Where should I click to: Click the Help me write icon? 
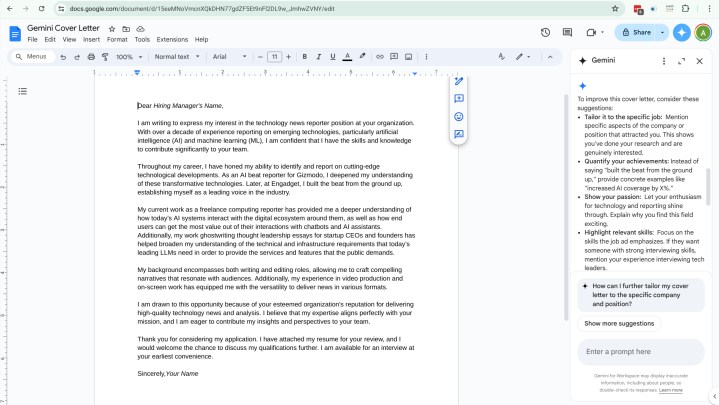coord(459,82)
